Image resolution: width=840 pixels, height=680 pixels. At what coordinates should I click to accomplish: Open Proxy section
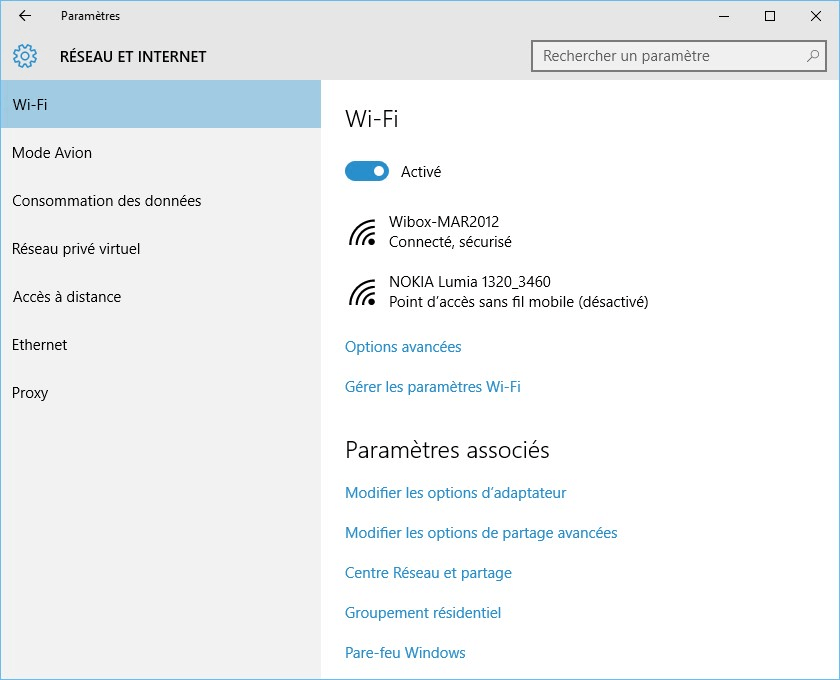pyautogui.click(x=161, y=392)
